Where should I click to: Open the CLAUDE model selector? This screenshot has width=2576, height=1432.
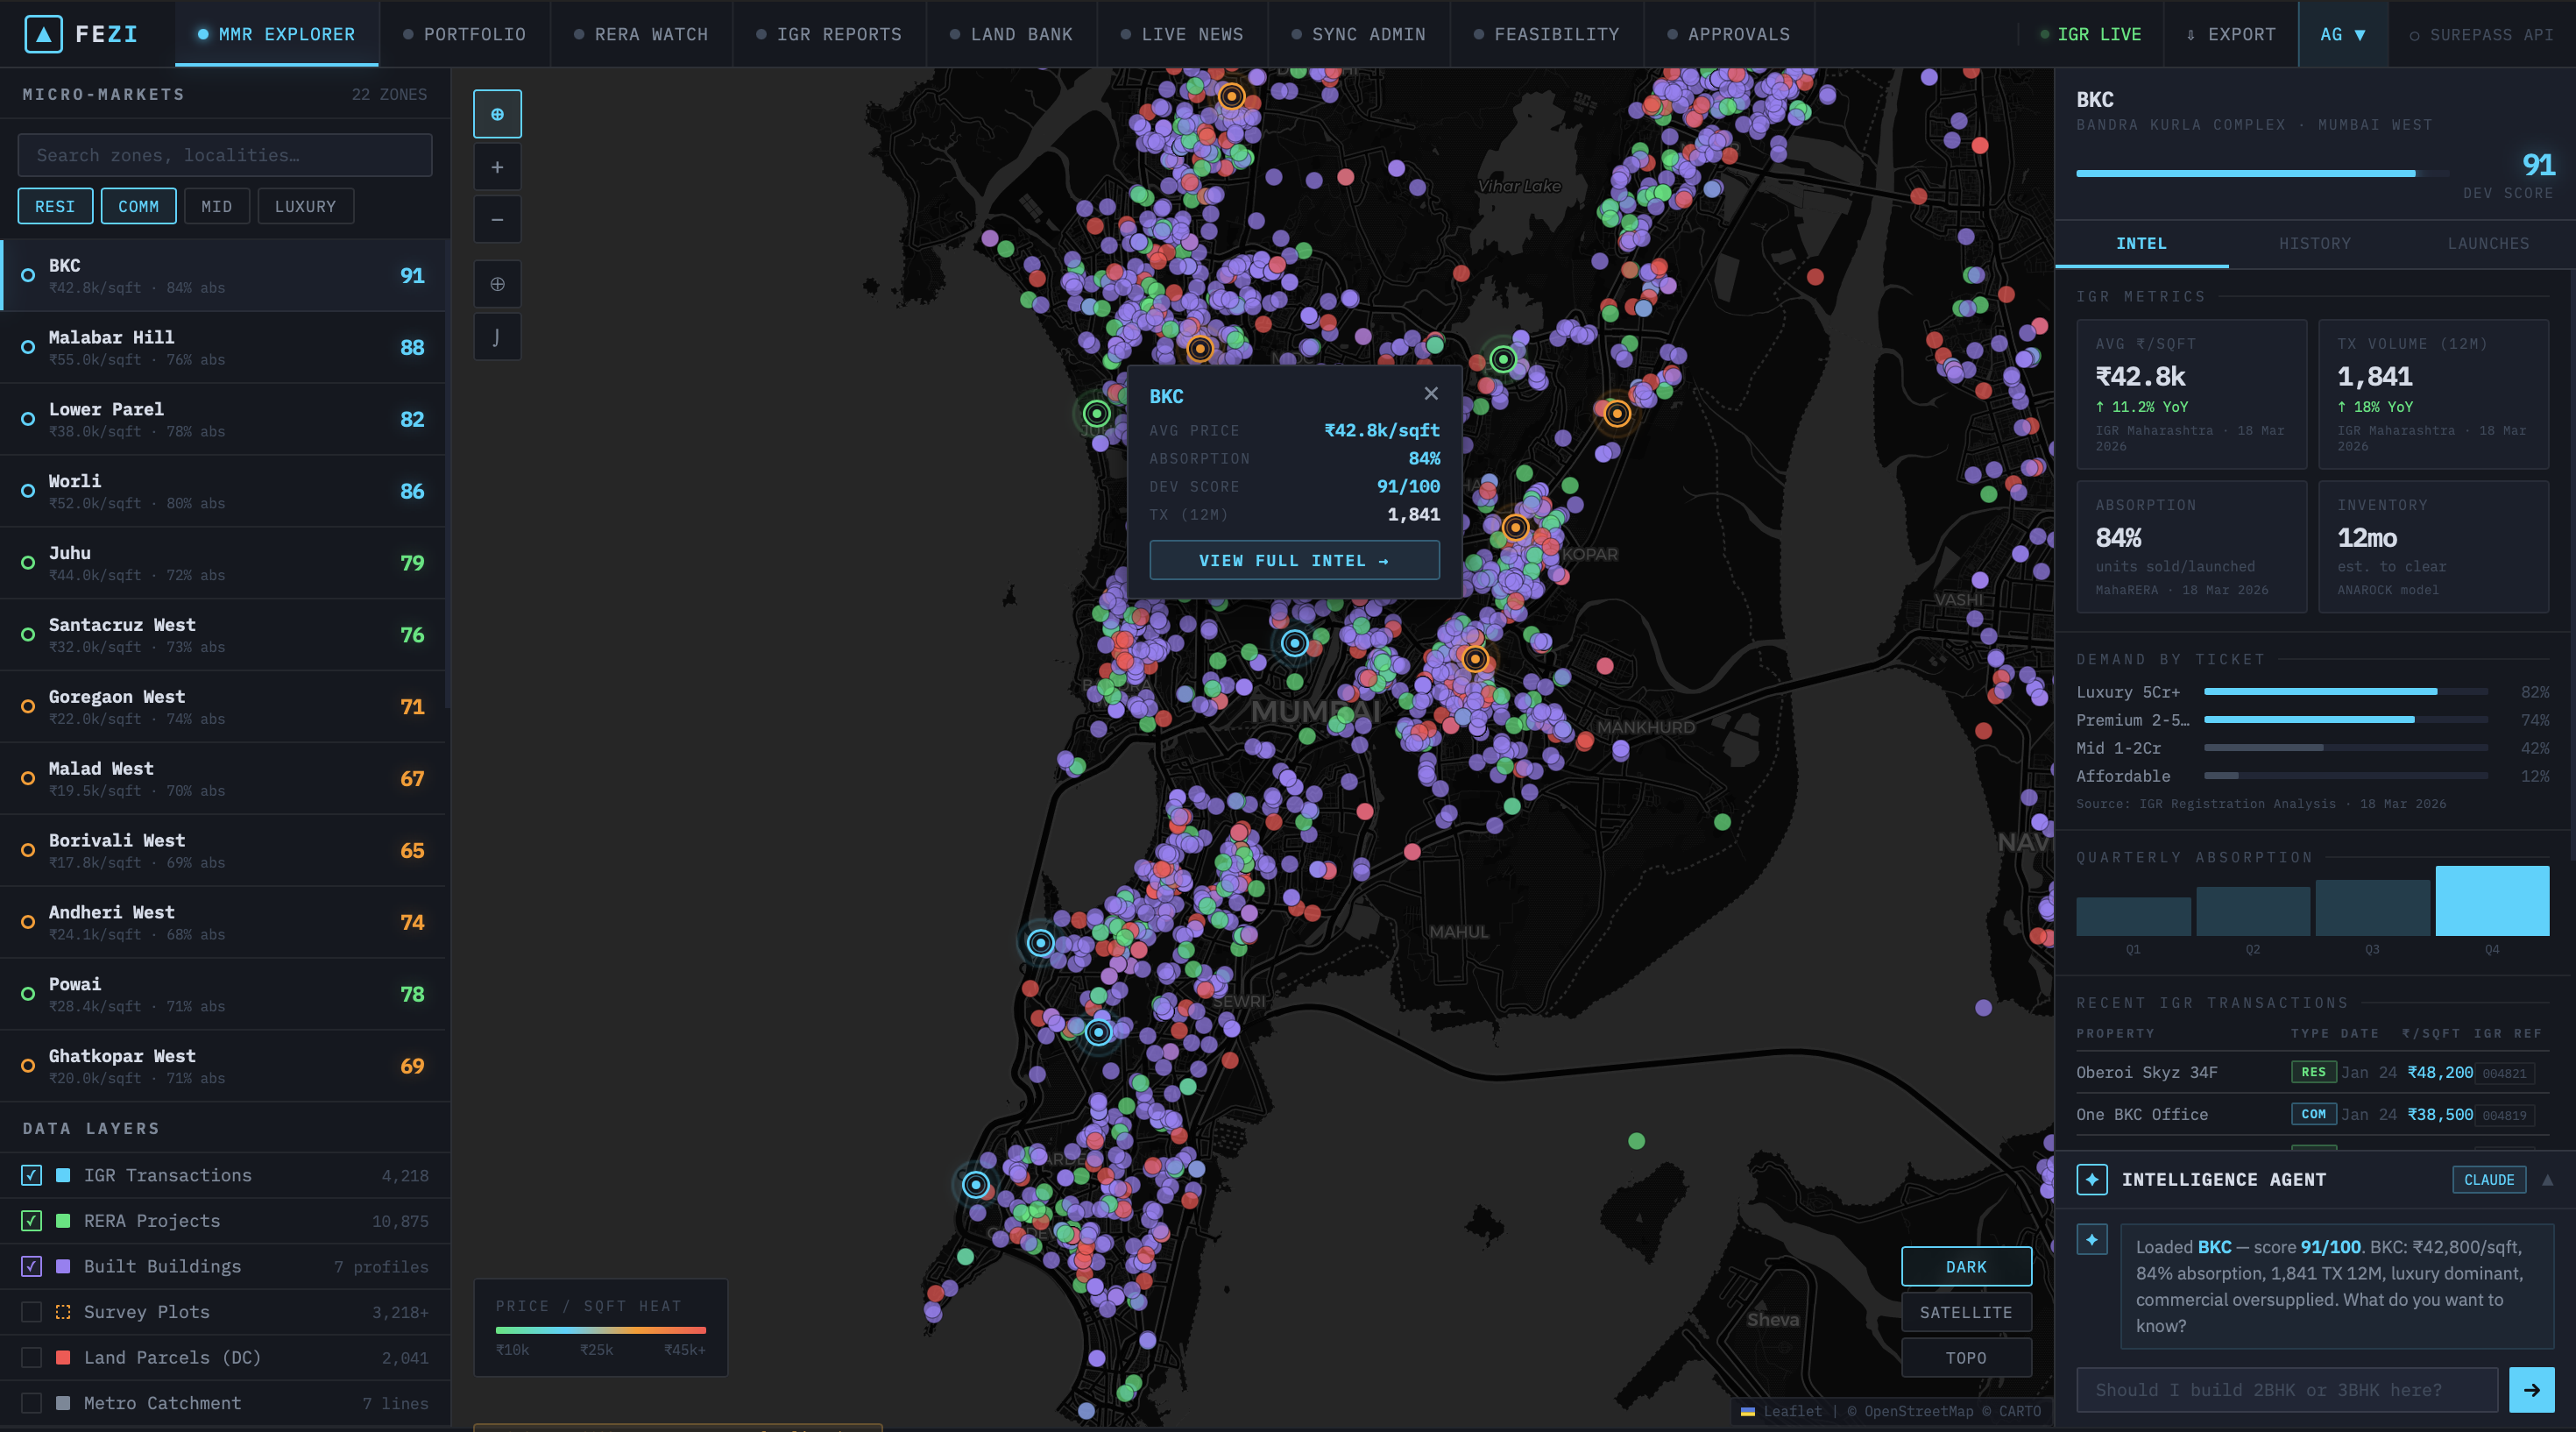[2489, 1180]
